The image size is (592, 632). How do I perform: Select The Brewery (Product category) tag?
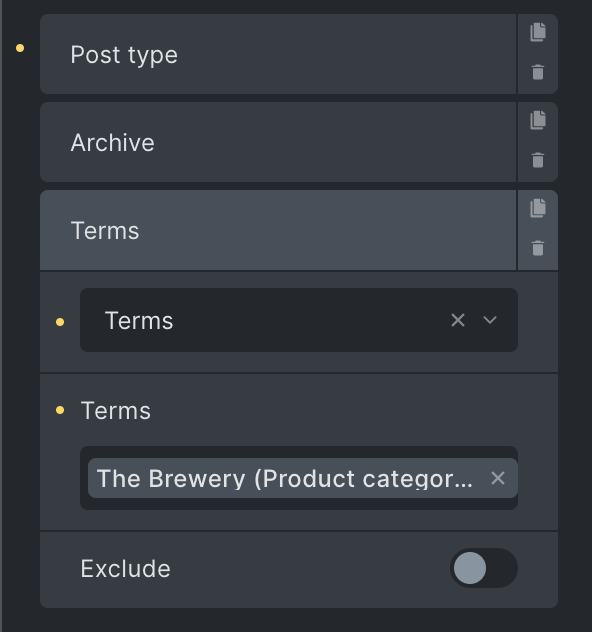pyautogui.click(x=285, y=478)
